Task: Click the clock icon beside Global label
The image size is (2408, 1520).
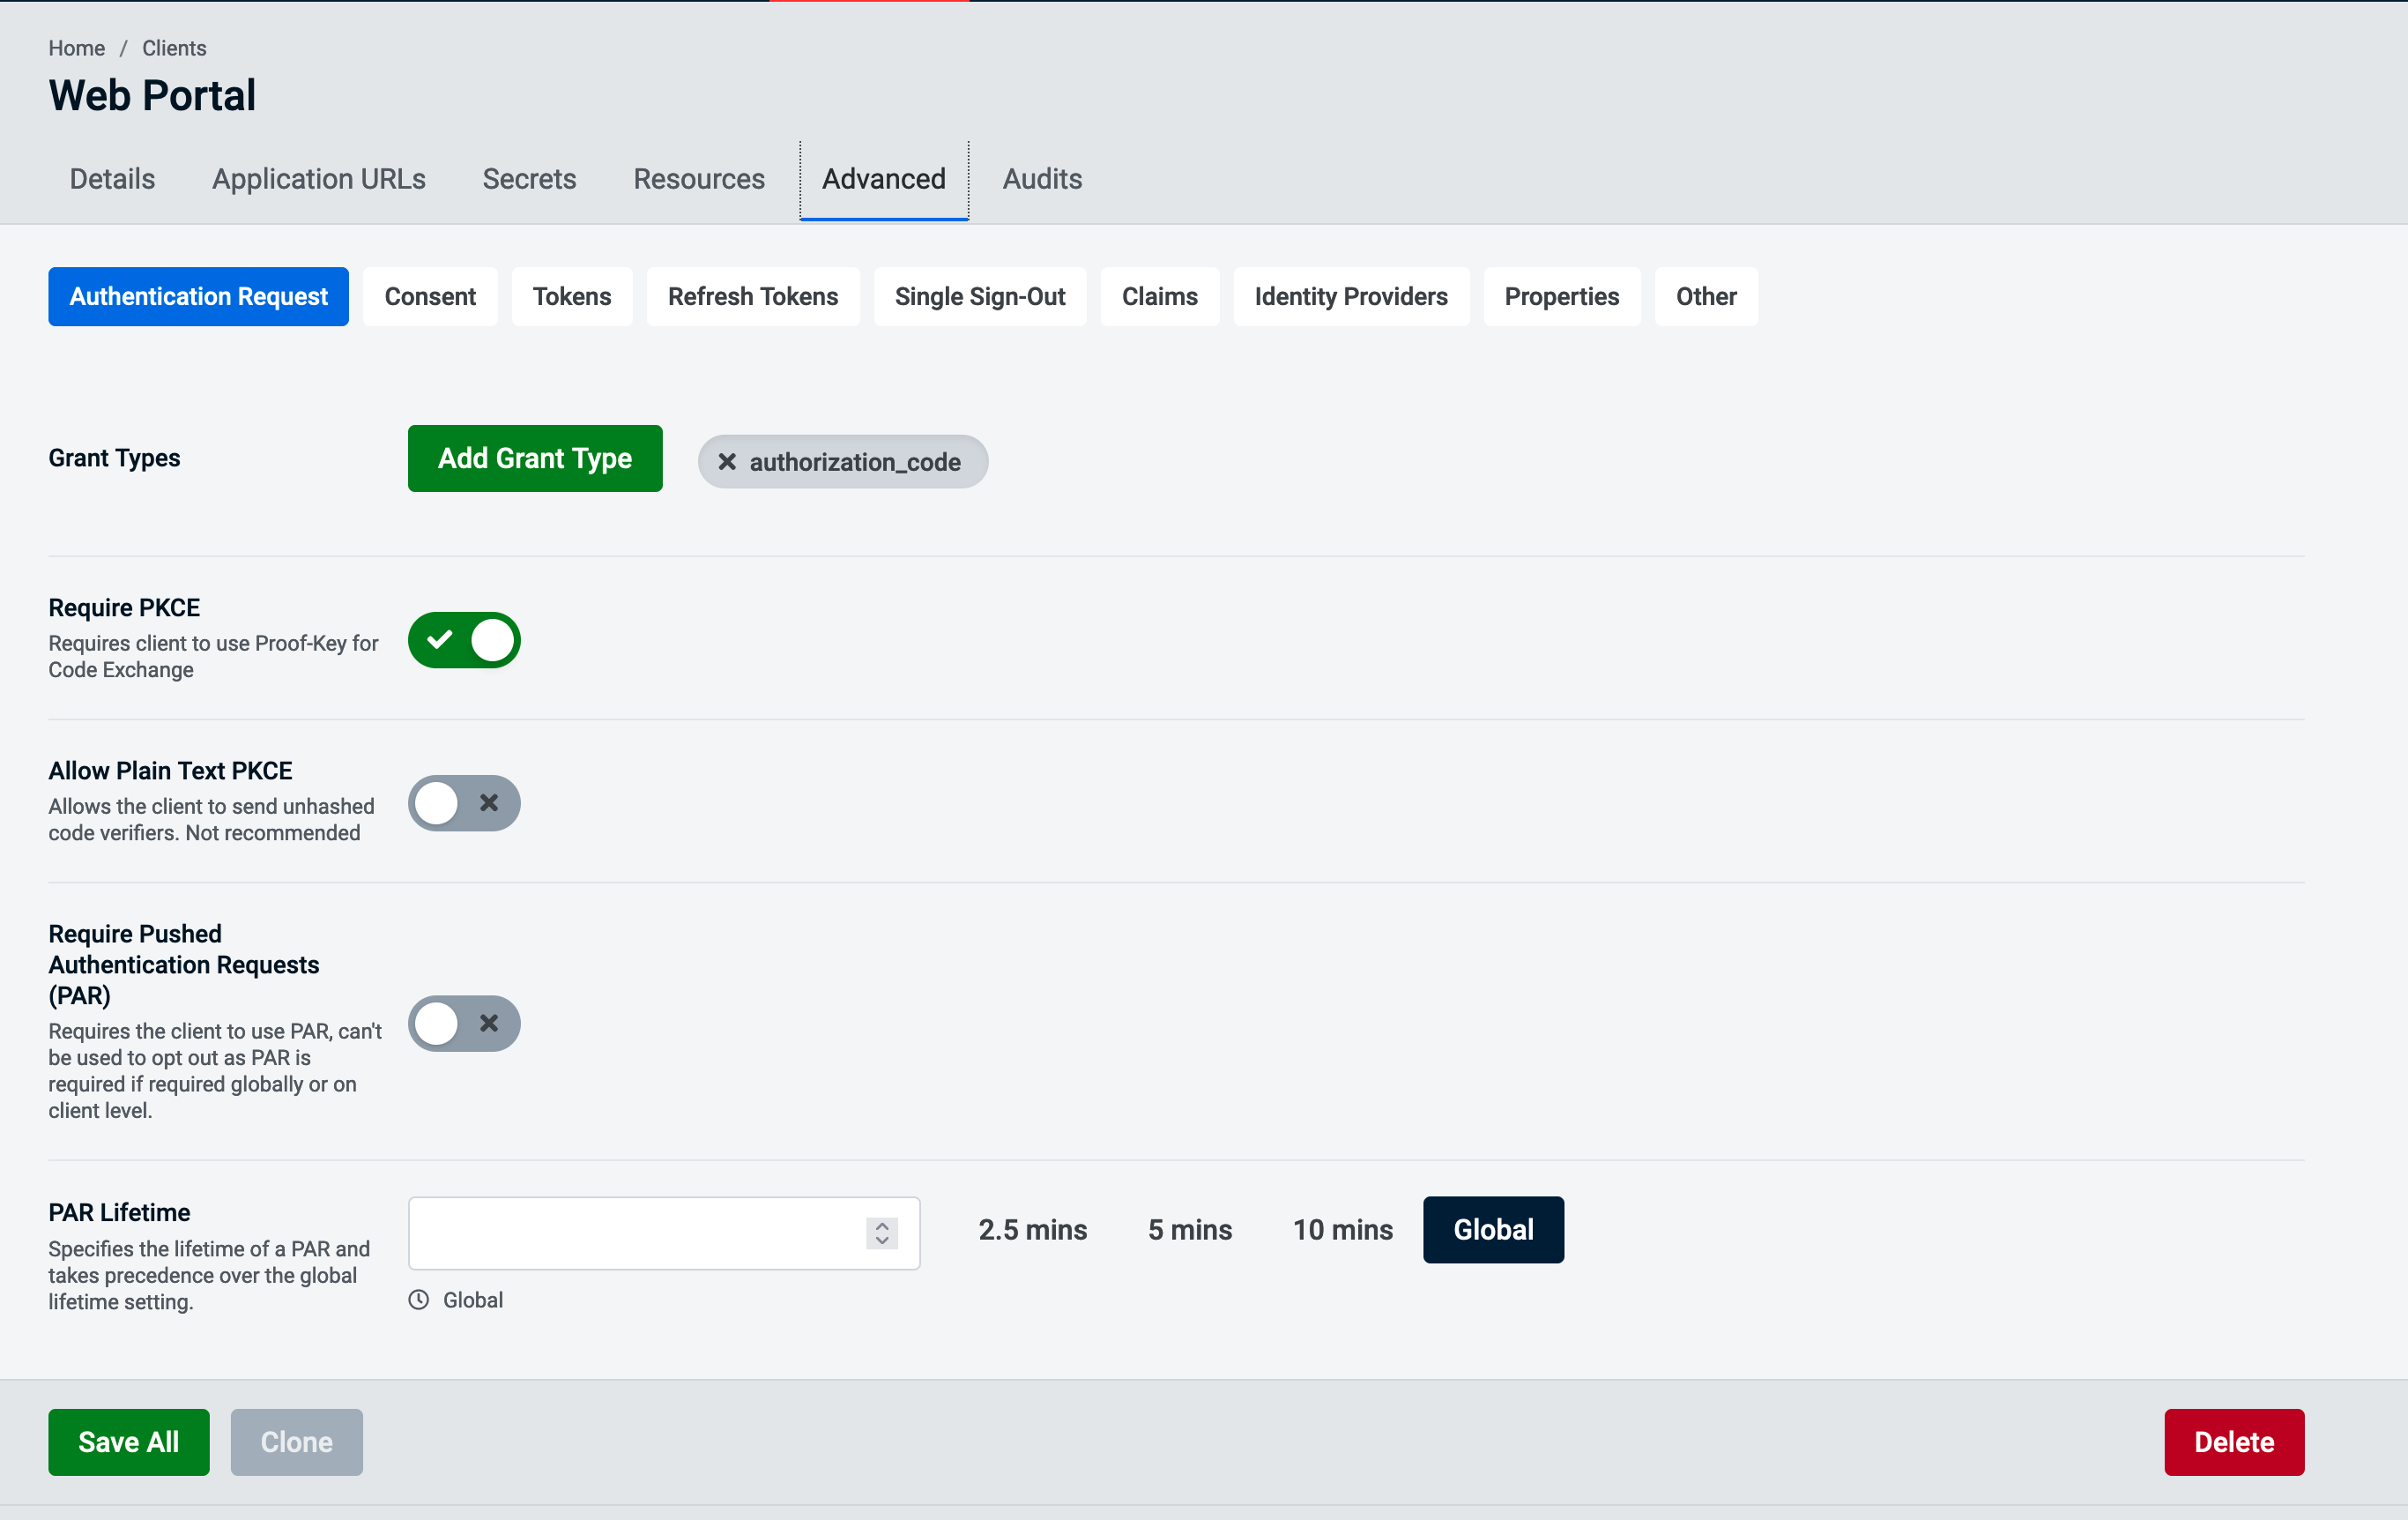Action: (419, 1299)
